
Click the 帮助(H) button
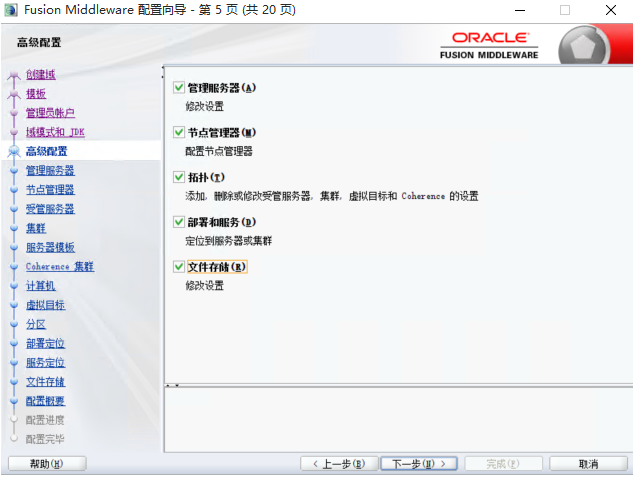click(x=47, y=464)
